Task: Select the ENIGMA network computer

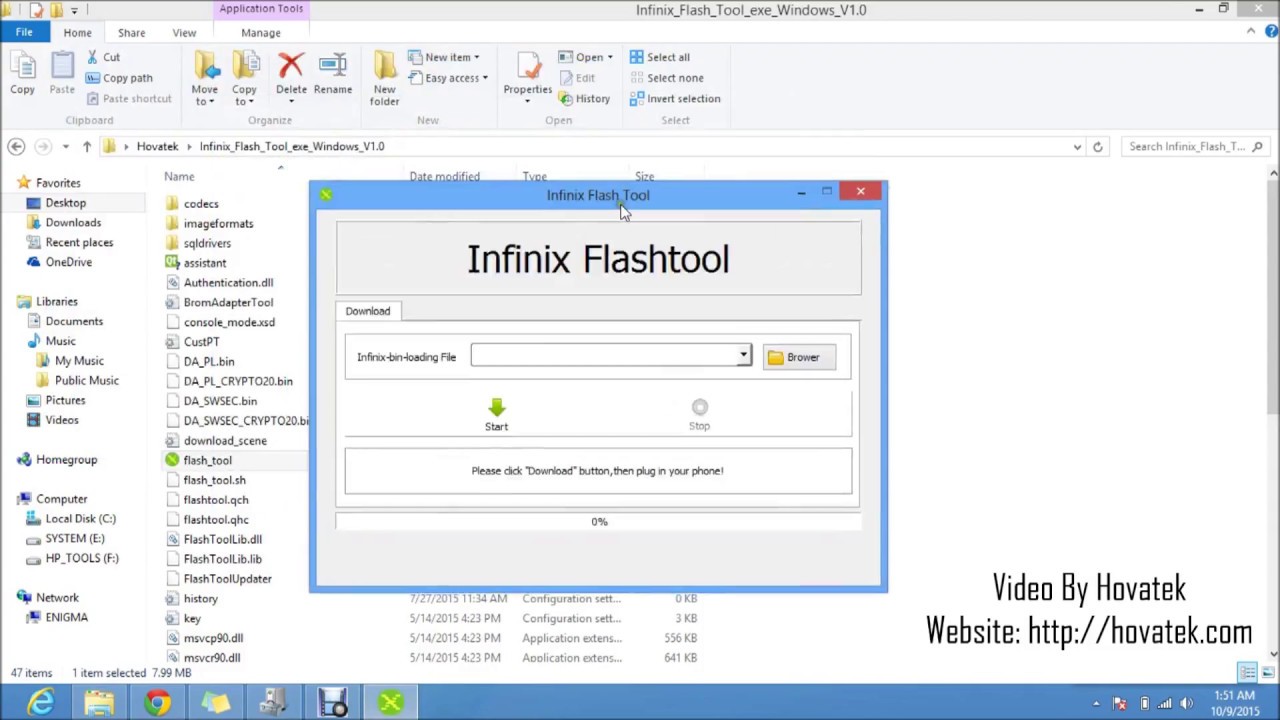Action: click(66, 617)
